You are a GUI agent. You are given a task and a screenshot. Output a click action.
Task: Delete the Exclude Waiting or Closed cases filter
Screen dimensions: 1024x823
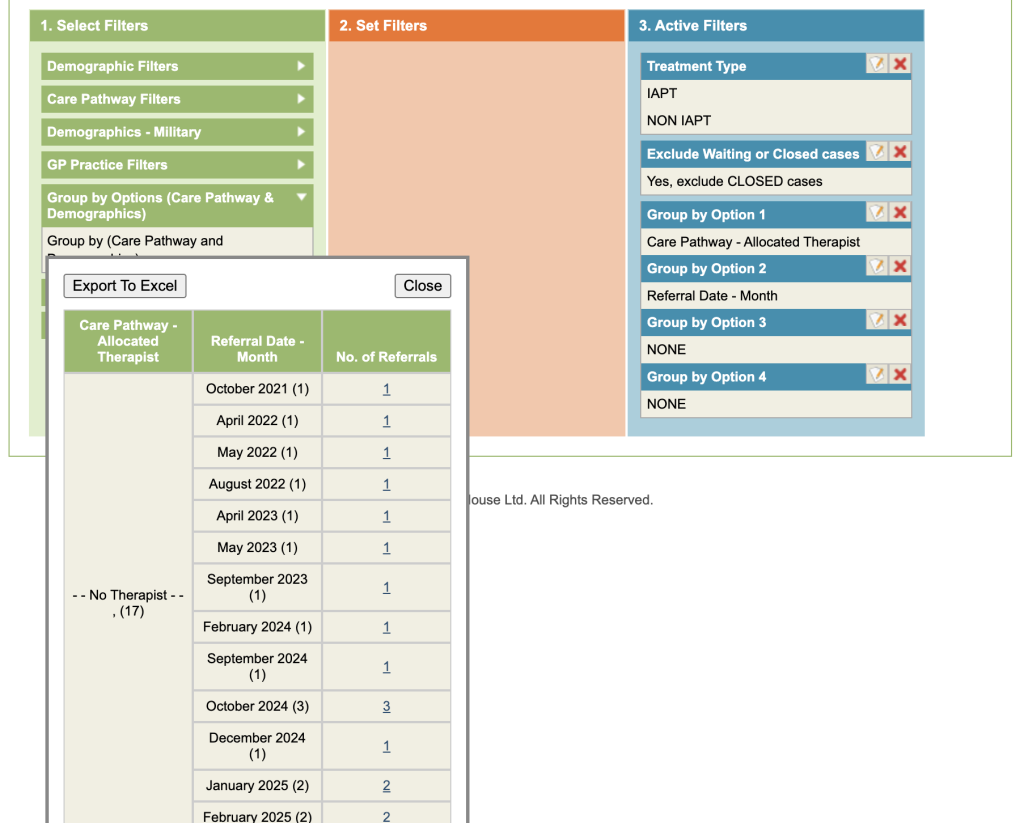900,152
